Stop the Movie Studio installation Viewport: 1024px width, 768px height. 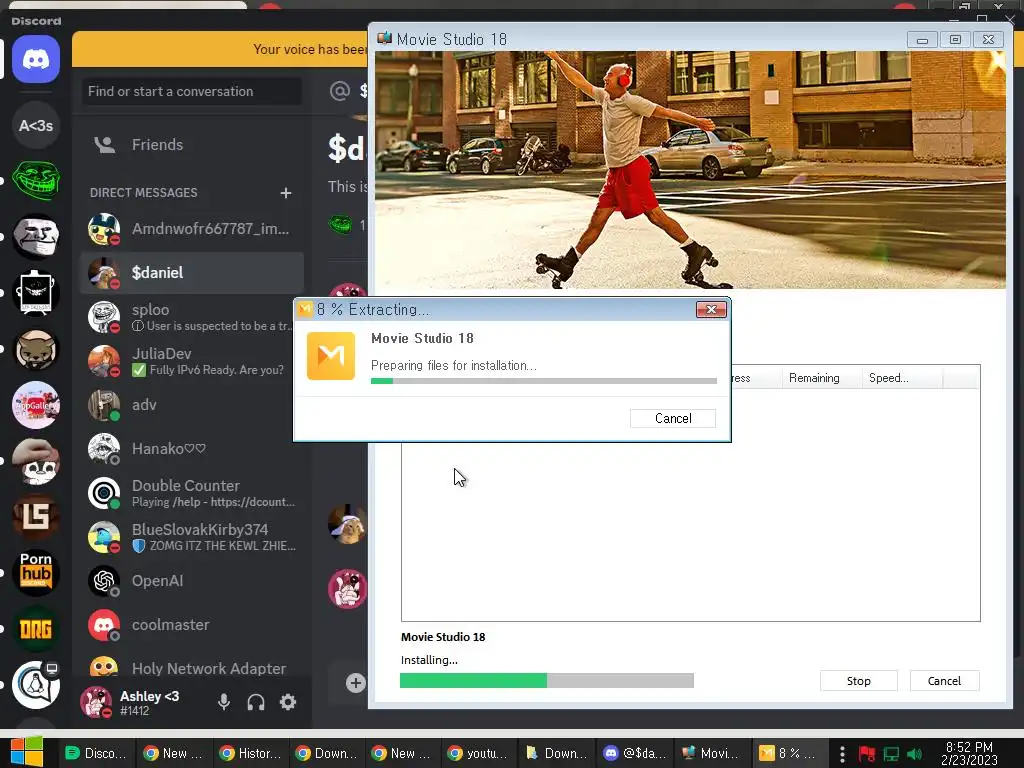click(858, 680)
